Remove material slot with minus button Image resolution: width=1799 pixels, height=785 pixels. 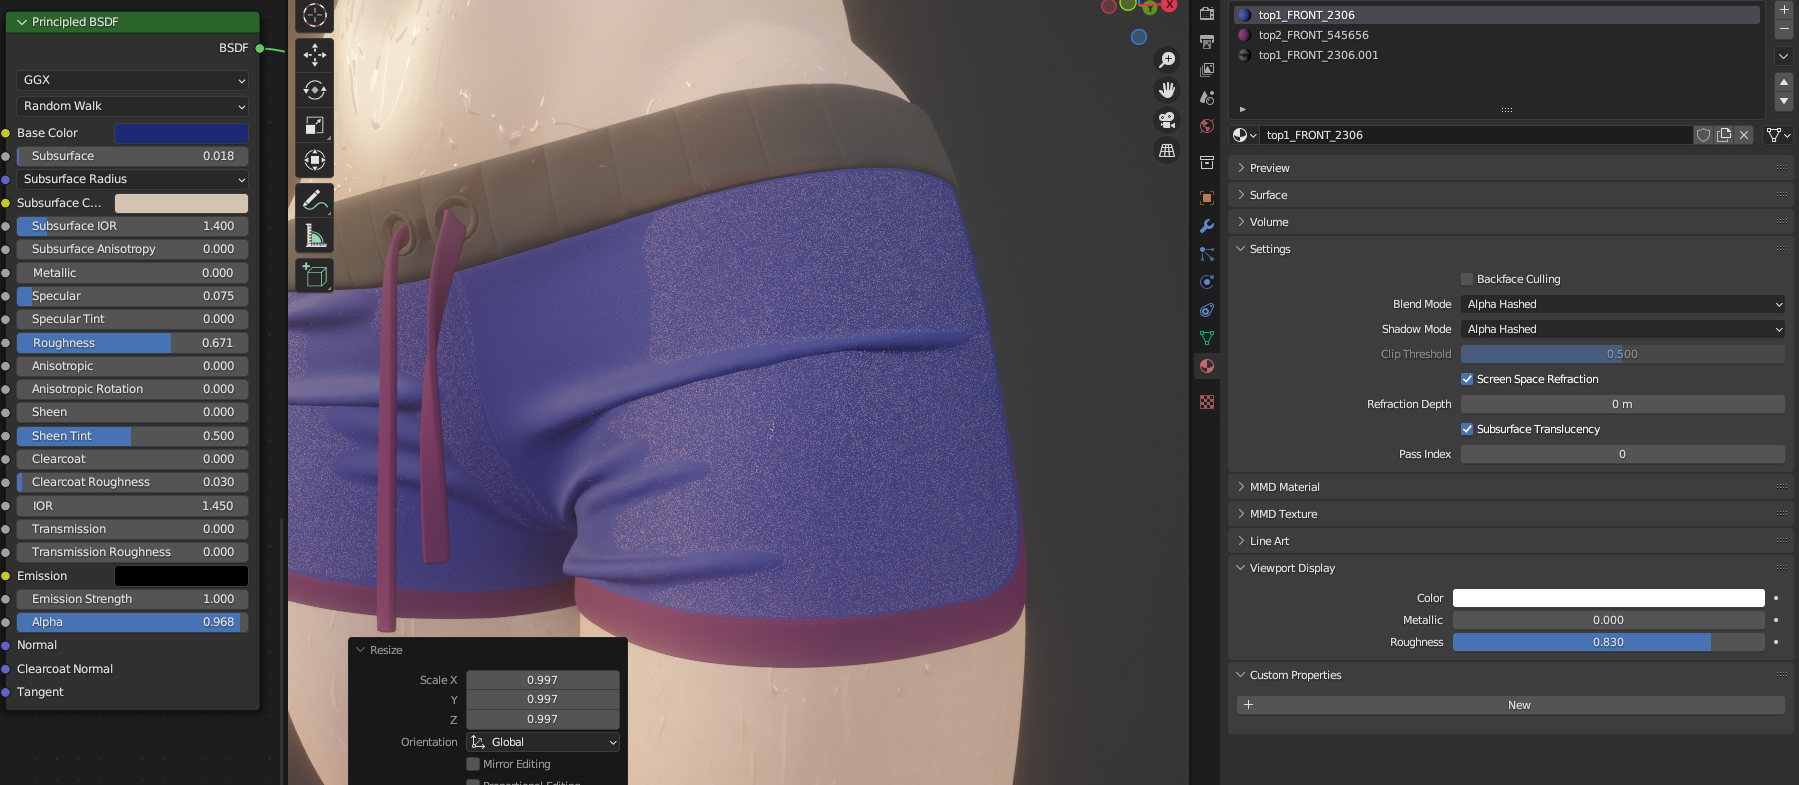(x=1783, y=29)
